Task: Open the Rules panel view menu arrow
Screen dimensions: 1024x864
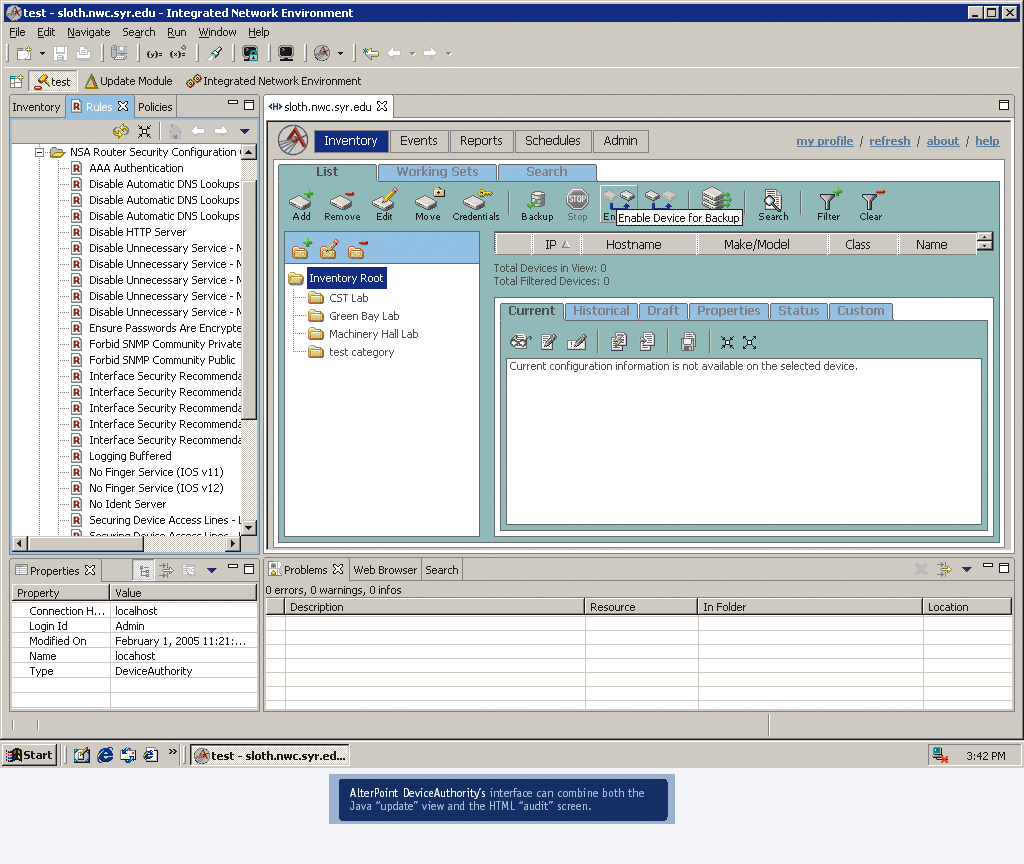Action: pos(244,131)
